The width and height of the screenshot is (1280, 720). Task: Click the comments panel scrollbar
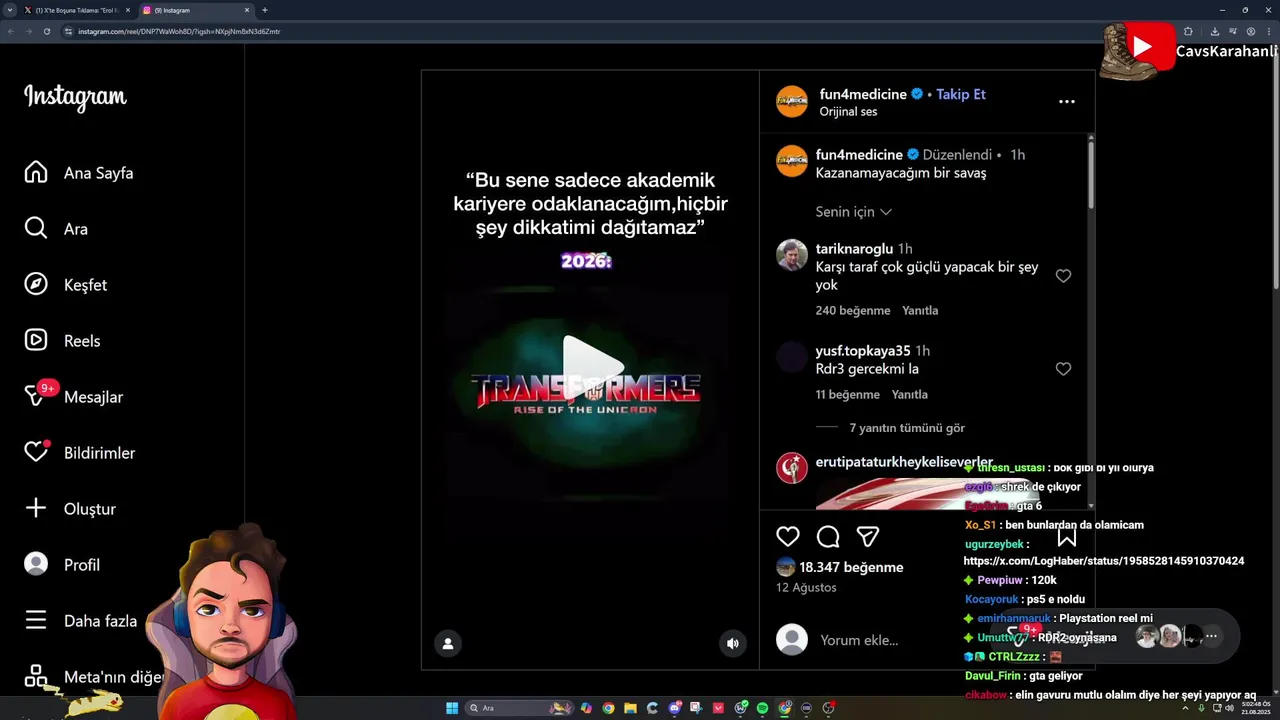pos(1090,175)
